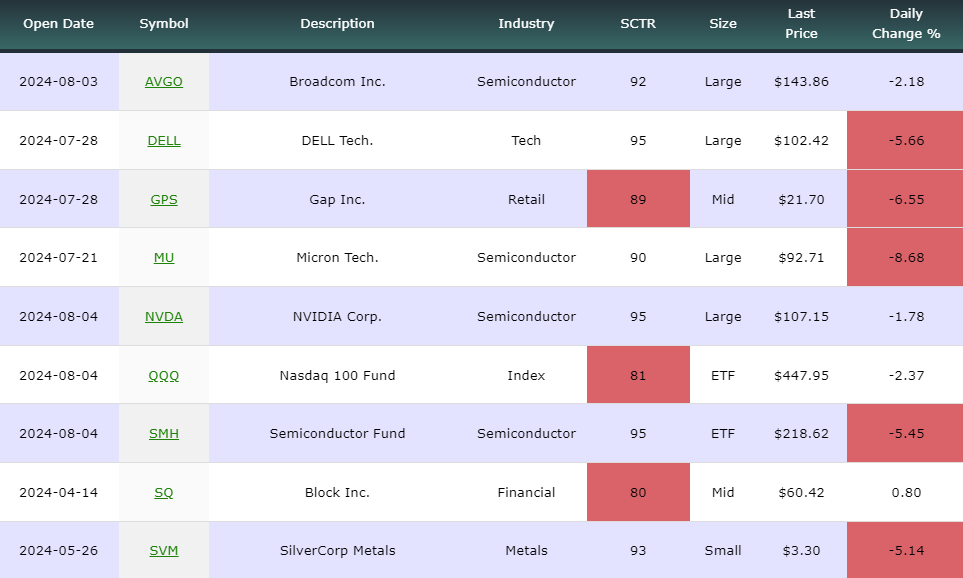Select the Gap Inc. description cell
The image size is (963, 578).
pyautogui.click(x=337, y=200)
